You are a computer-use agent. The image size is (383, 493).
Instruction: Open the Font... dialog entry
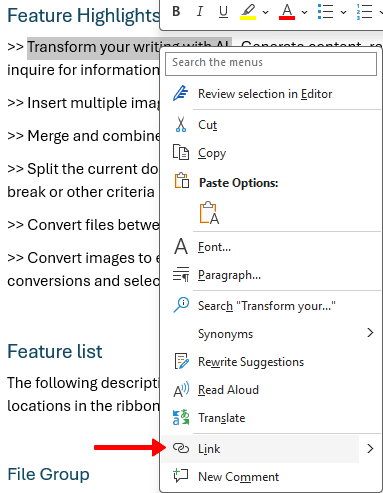[271, 247]
